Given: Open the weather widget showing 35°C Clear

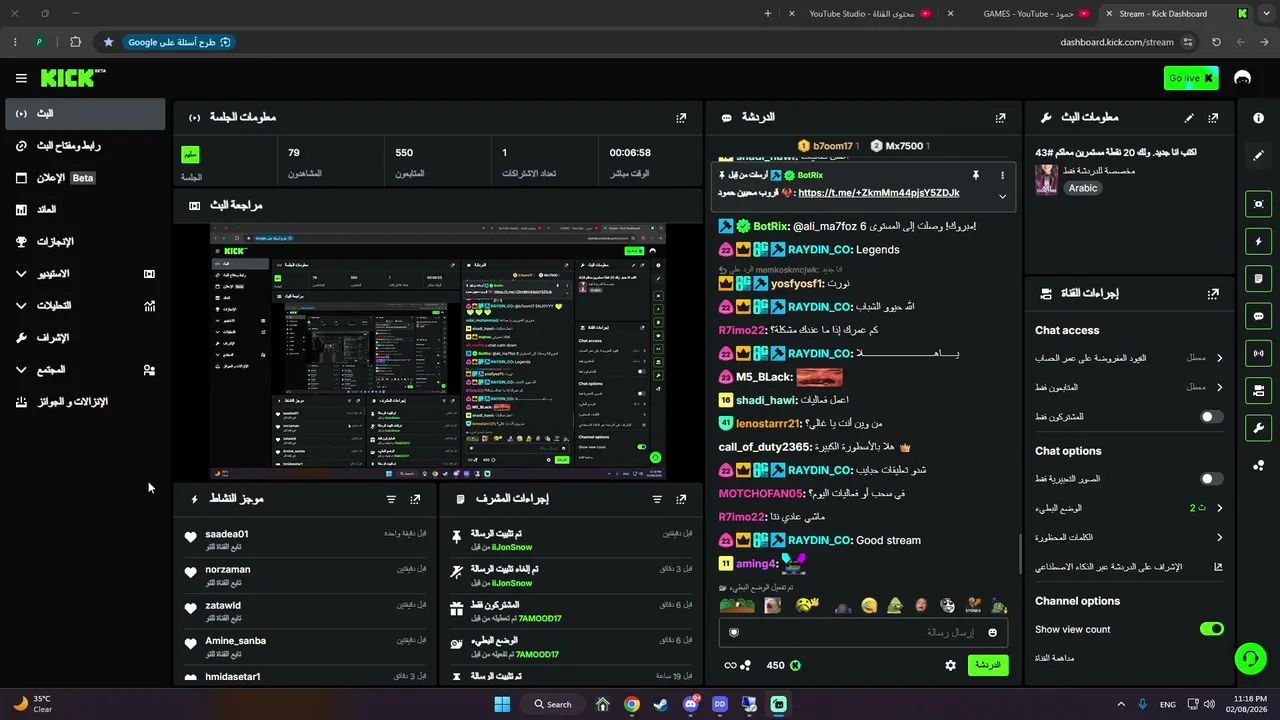Looking at the screenshot, I should (x=33, y=704).
